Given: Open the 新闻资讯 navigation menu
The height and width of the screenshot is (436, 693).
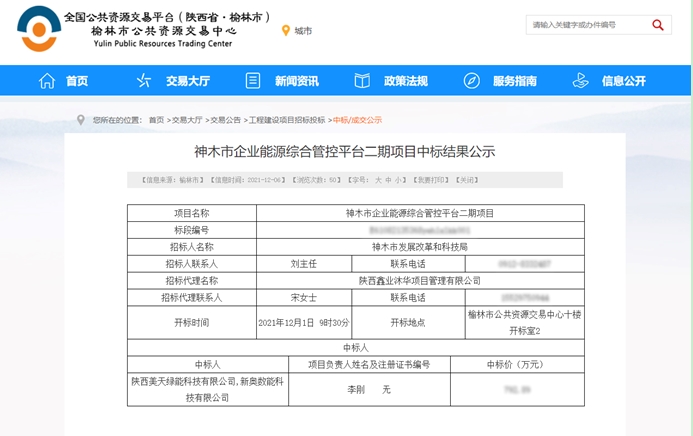Looking at the screenshot, I should click(x=297, y=81).
